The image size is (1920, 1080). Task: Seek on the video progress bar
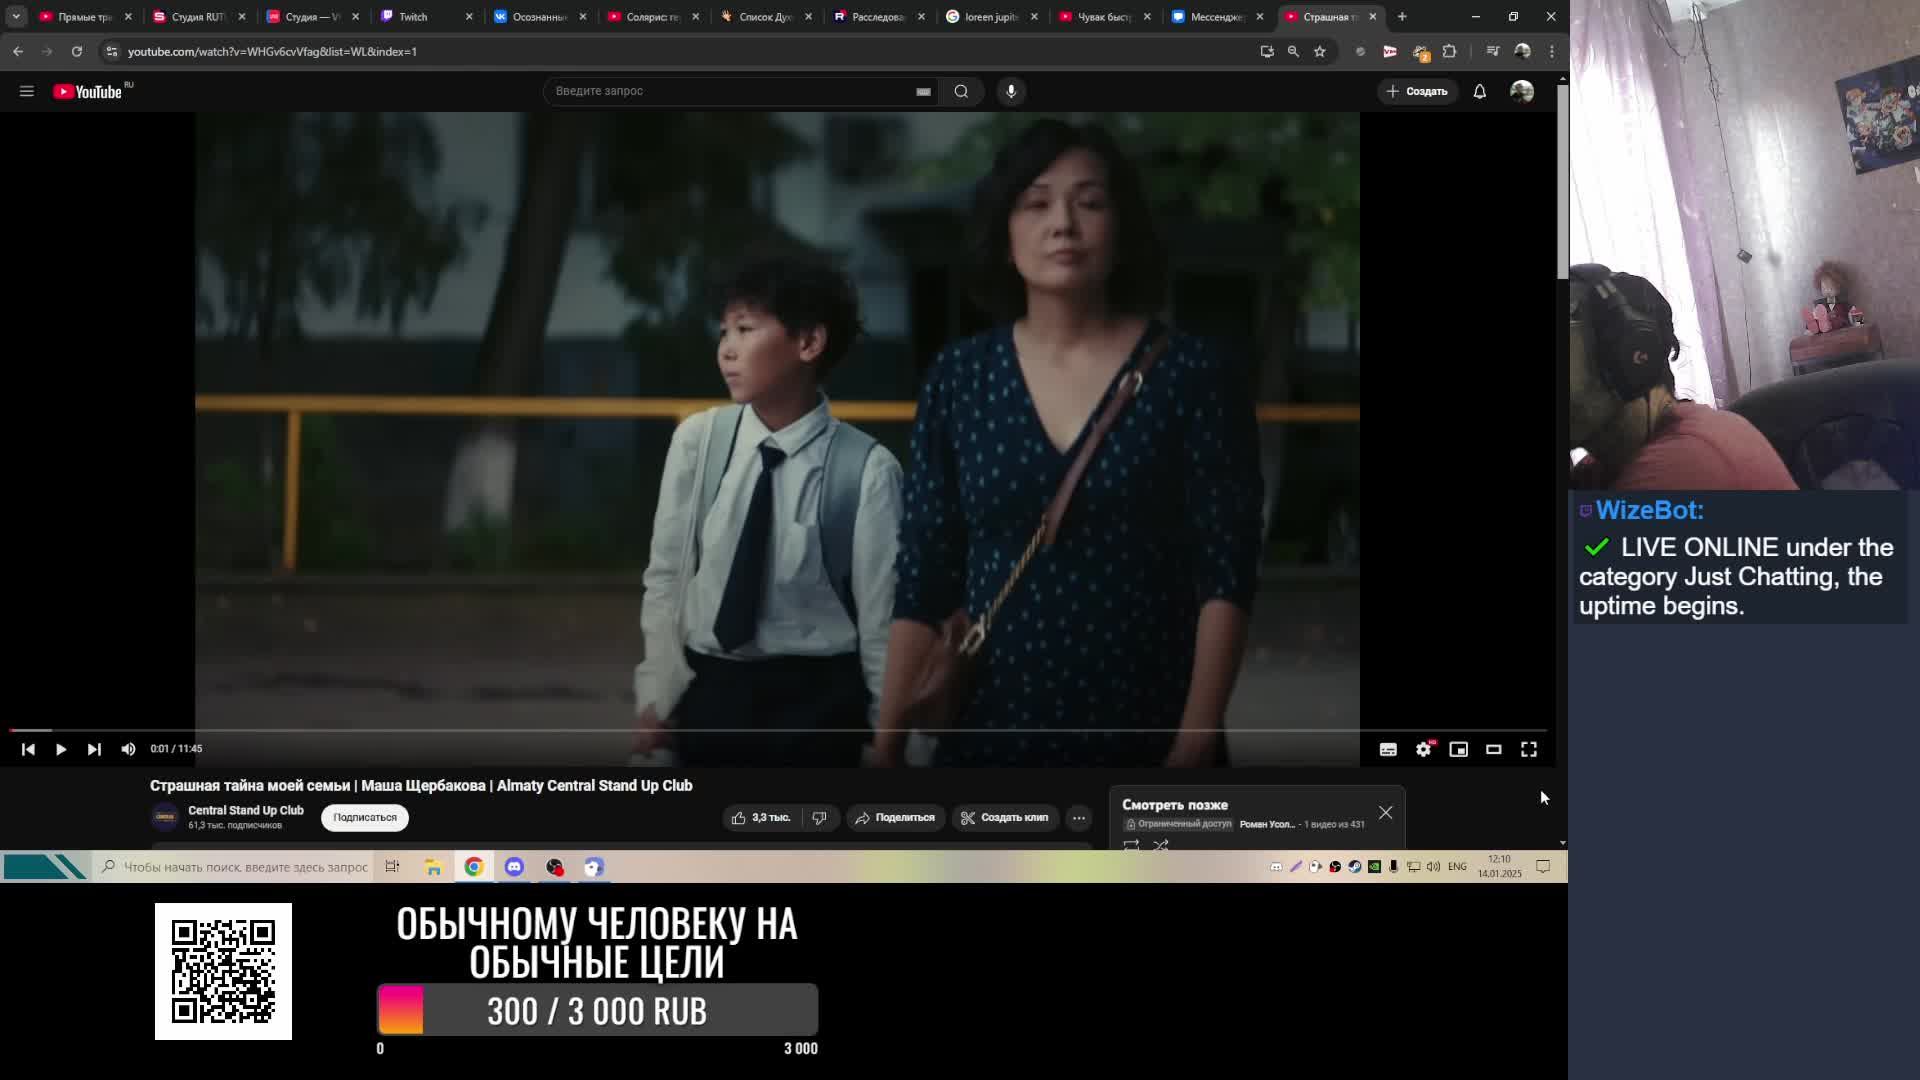(x=700, y=731)
